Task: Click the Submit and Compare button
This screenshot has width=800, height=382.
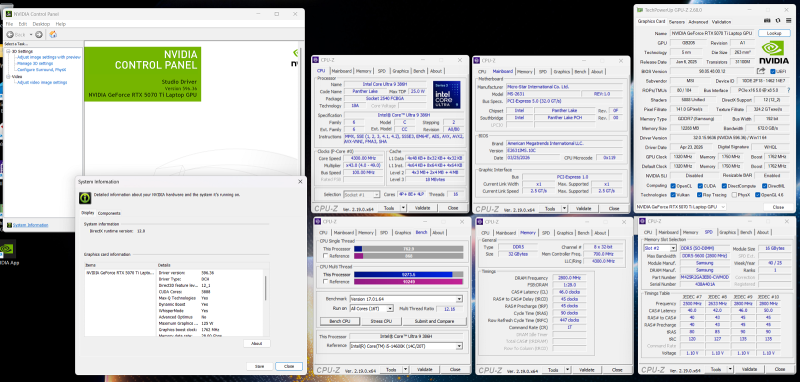Action: pos(434,321)
